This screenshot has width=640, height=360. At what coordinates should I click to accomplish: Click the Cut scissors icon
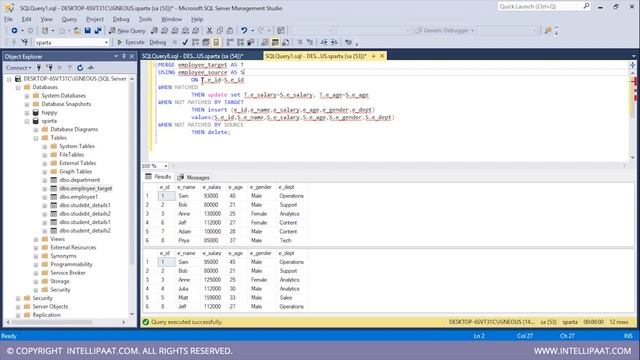click(x=209, y=31)
